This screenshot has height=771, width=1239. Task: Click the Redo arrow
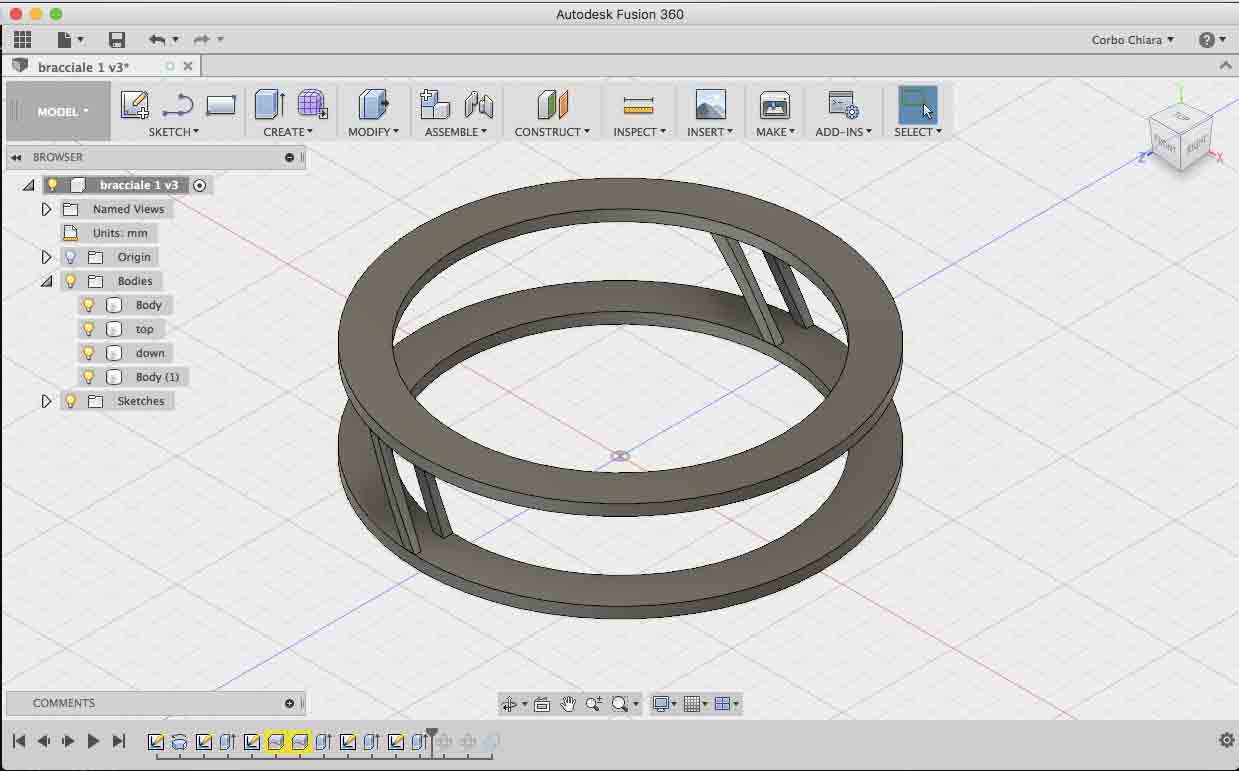tap(202, 40)
